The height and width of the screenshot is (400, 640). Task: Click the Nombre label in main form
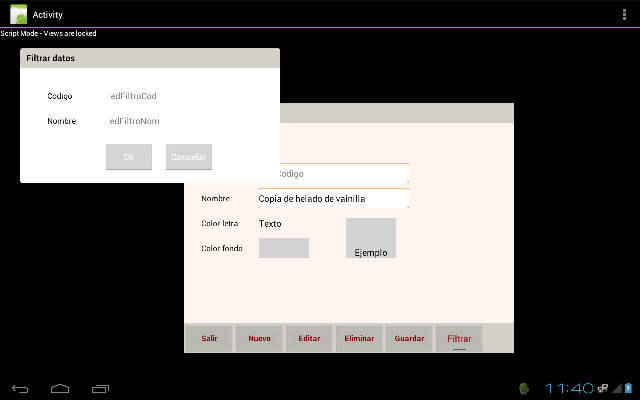click(216, 198)
